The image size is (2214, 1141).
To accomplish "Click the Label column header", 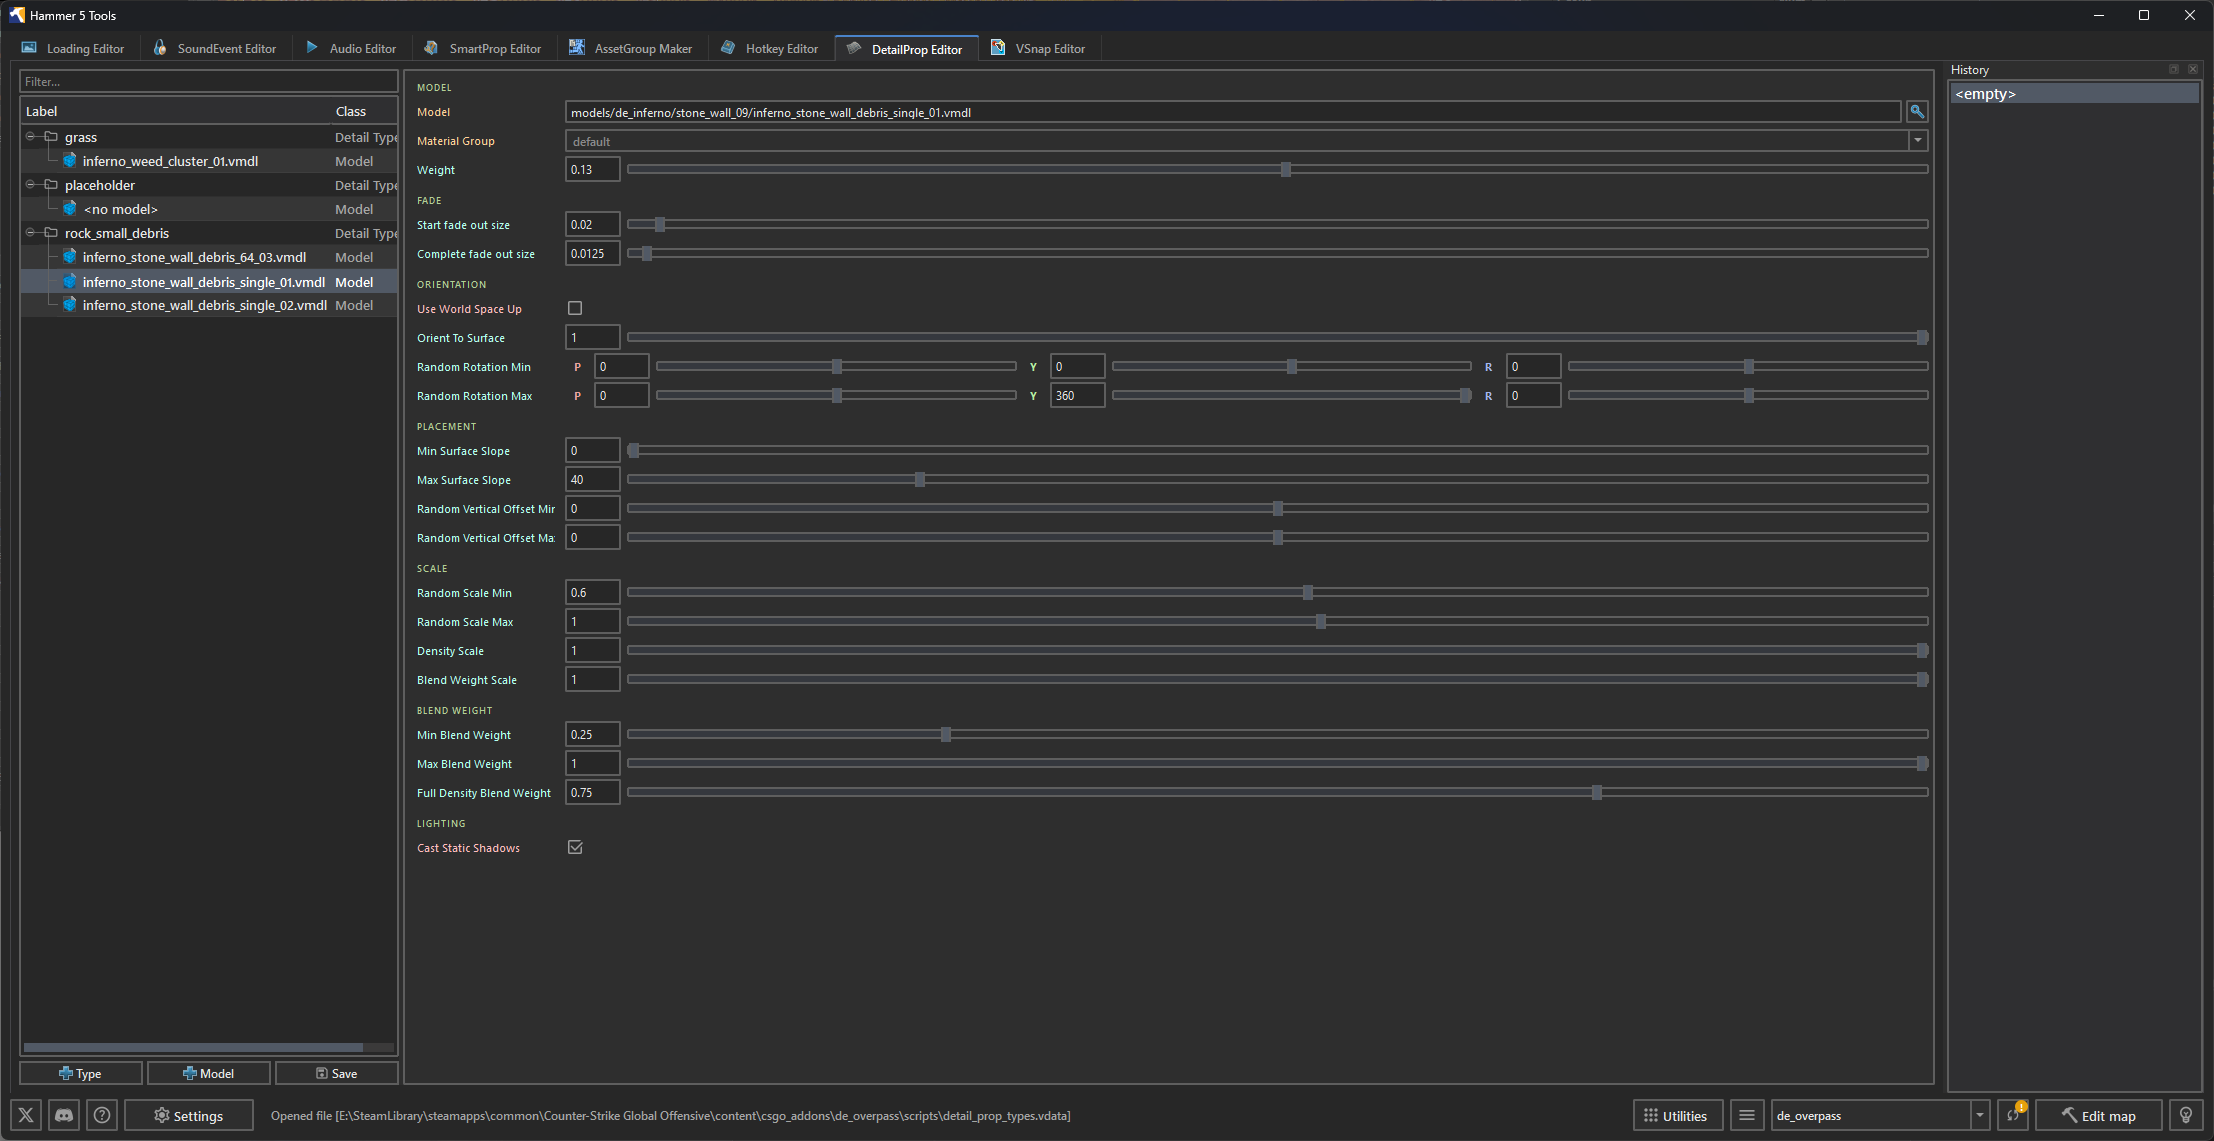I will tap(176, 110).
